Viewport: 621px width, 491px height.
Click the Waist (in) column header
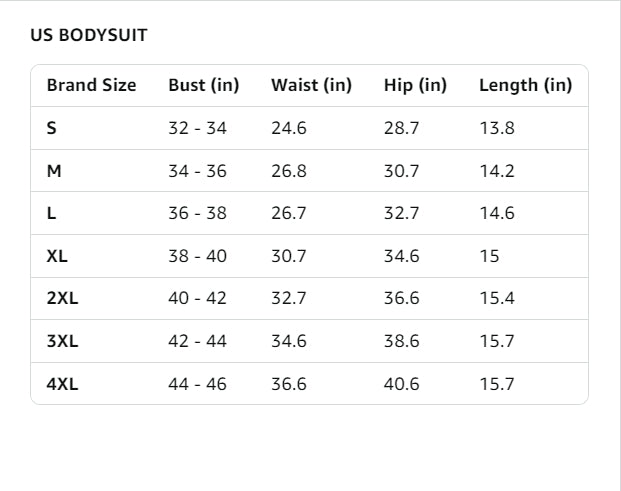pos(311,85)
